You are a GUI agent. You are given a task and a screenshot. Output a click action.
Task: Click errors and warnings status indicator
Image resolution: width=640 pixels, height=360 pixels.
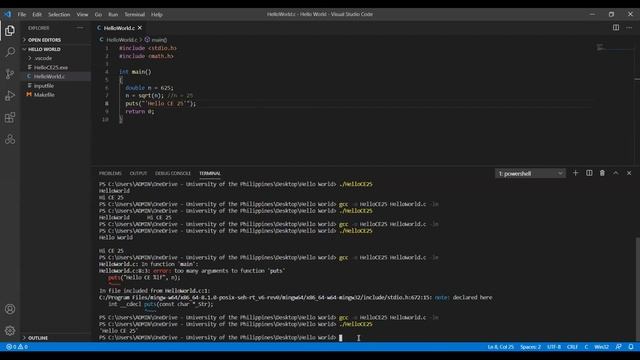coord(17,347)
